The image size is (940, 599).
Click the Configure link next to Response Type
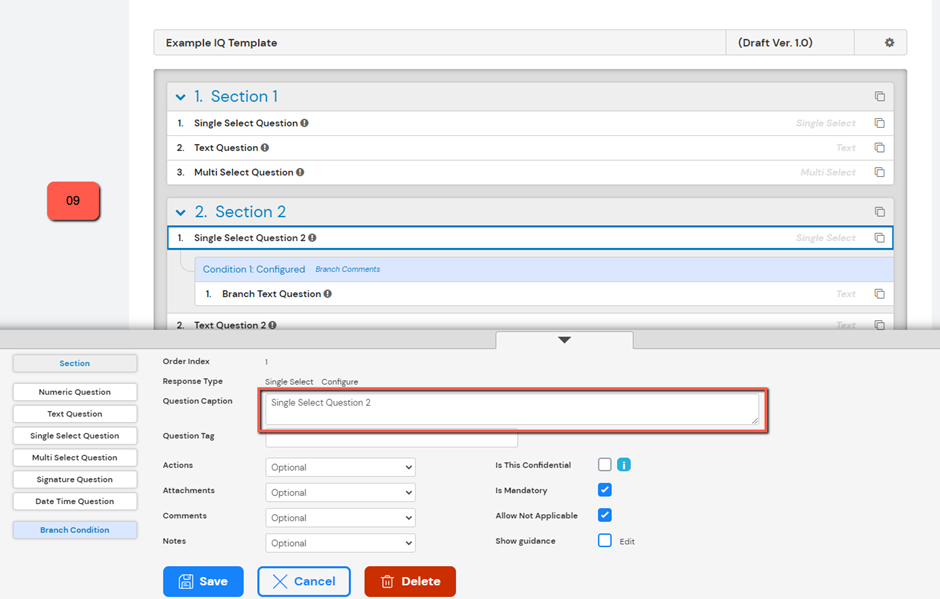click(x=339, y=382)
